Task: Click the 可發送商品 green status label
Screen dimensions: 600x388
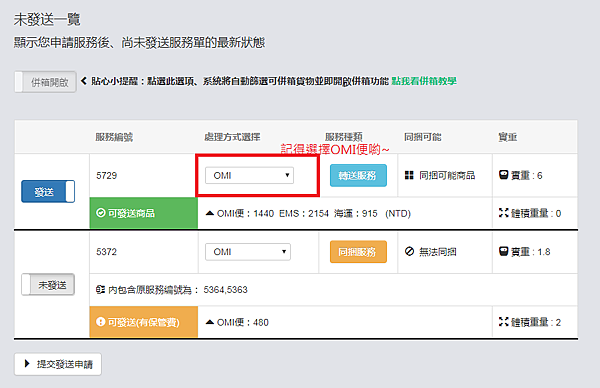Action: [143, 213]
